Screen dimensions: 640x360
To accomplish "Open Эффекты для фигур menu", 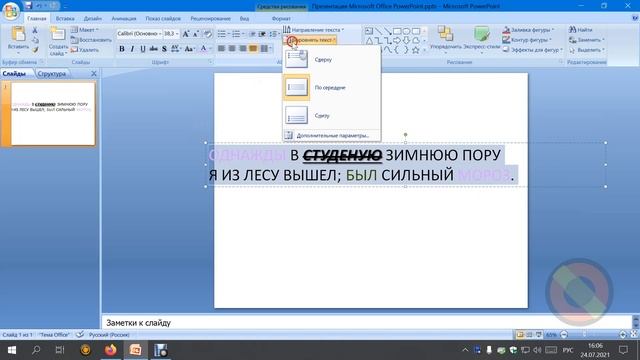I will [533, 50].
